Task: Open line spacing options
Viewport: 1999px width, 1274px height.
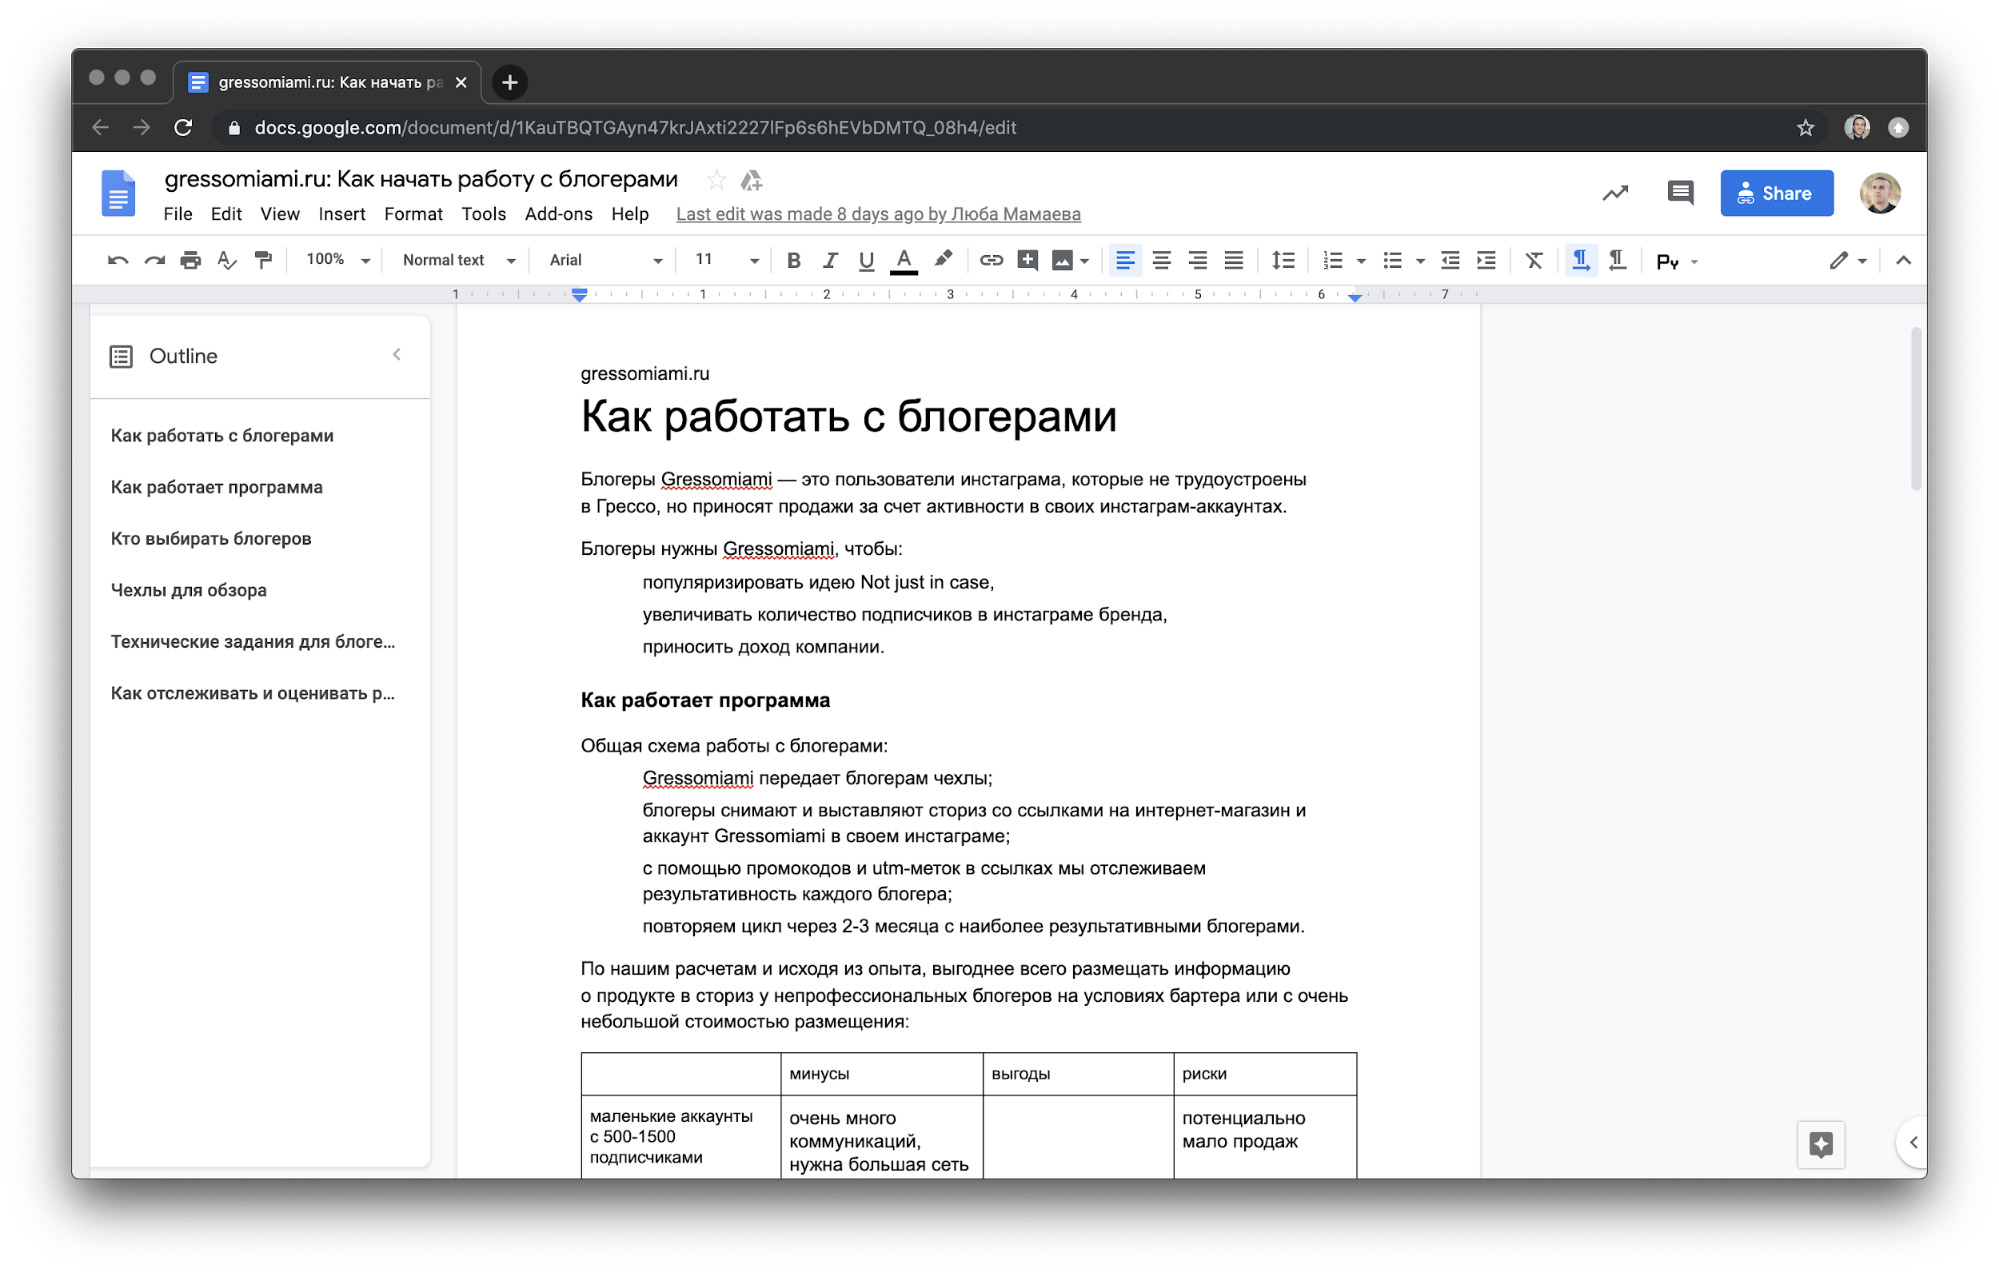Action: [1283, 261]
